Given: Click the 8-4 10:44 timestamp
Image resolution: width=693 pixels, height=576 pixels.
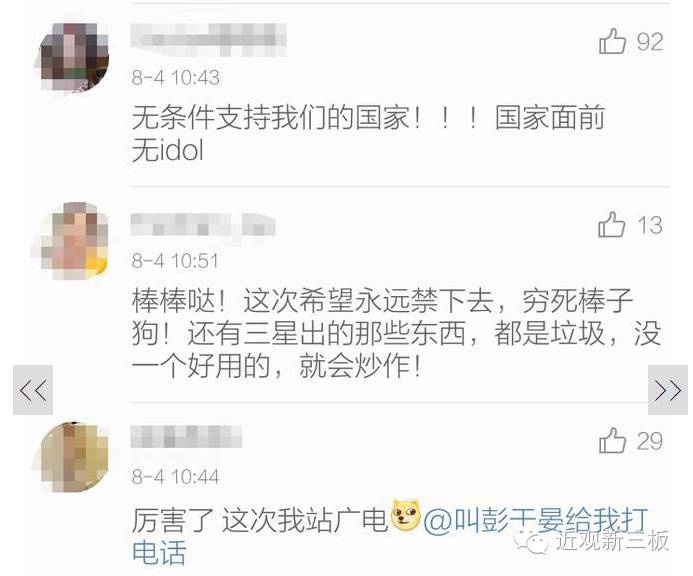Looking at the screenshot, I should (x=175, y=477).
